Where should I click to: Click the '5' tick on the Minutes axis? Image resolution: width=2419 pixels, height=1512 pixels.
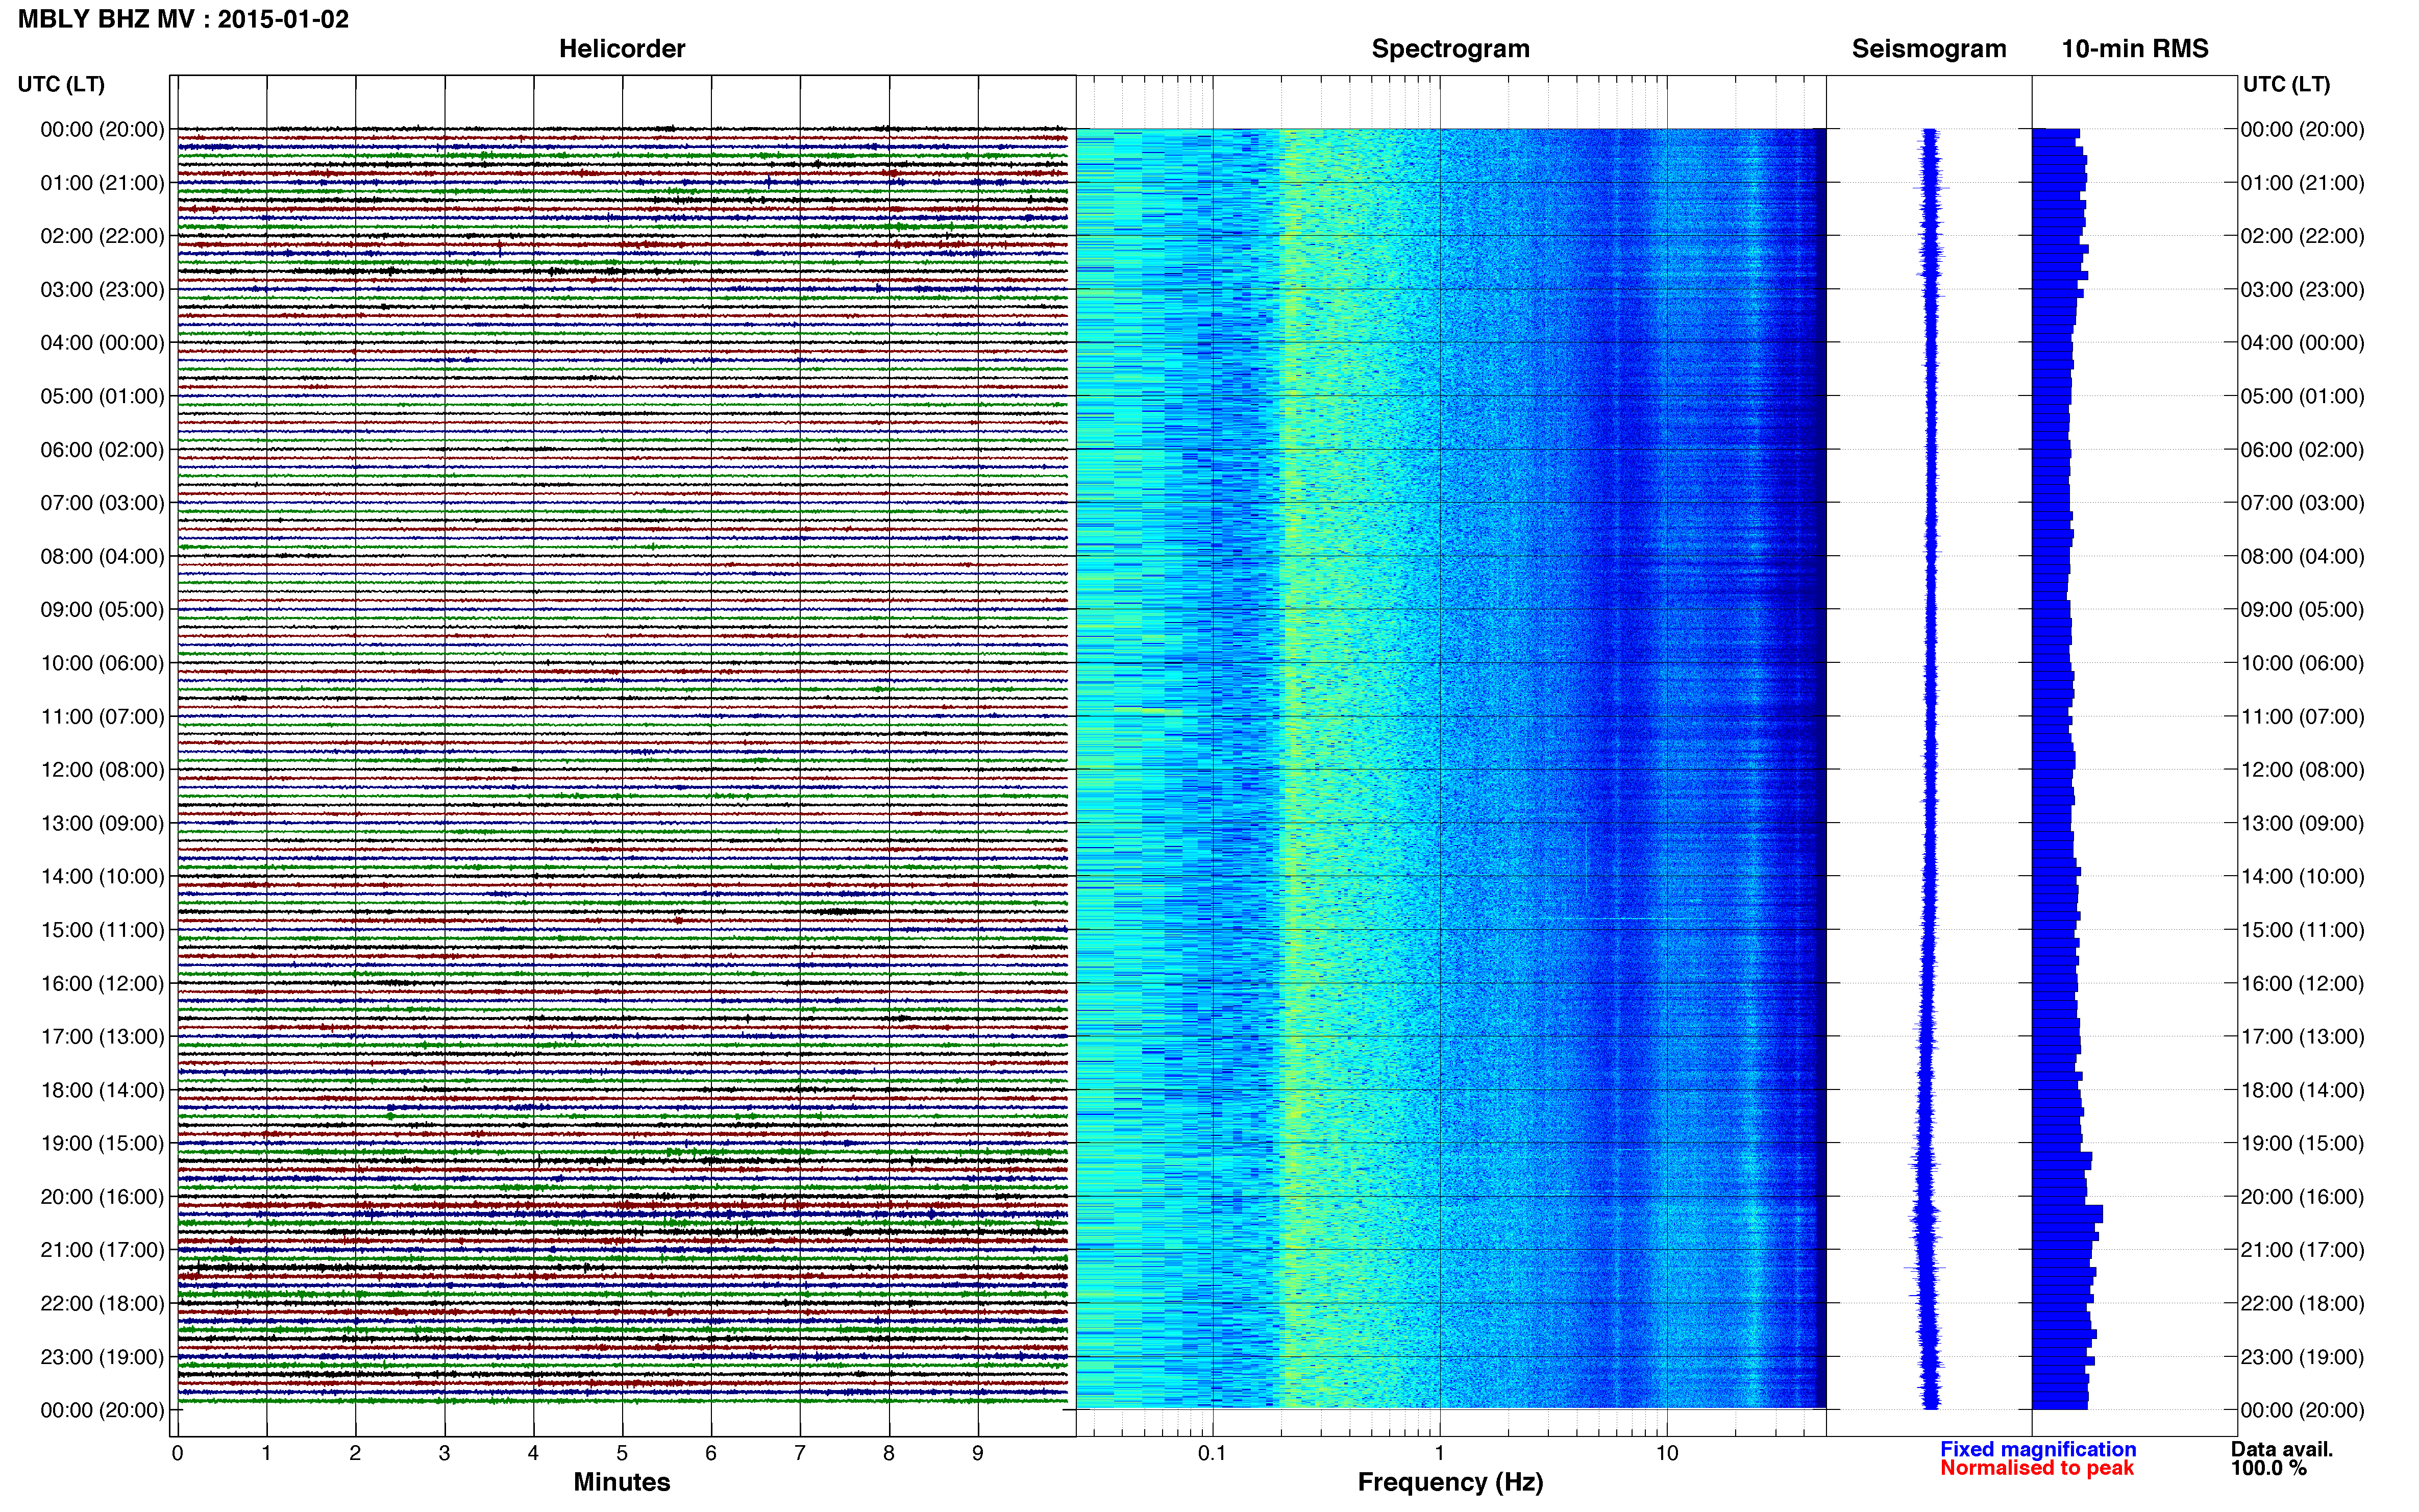[x=622, y=1453]
